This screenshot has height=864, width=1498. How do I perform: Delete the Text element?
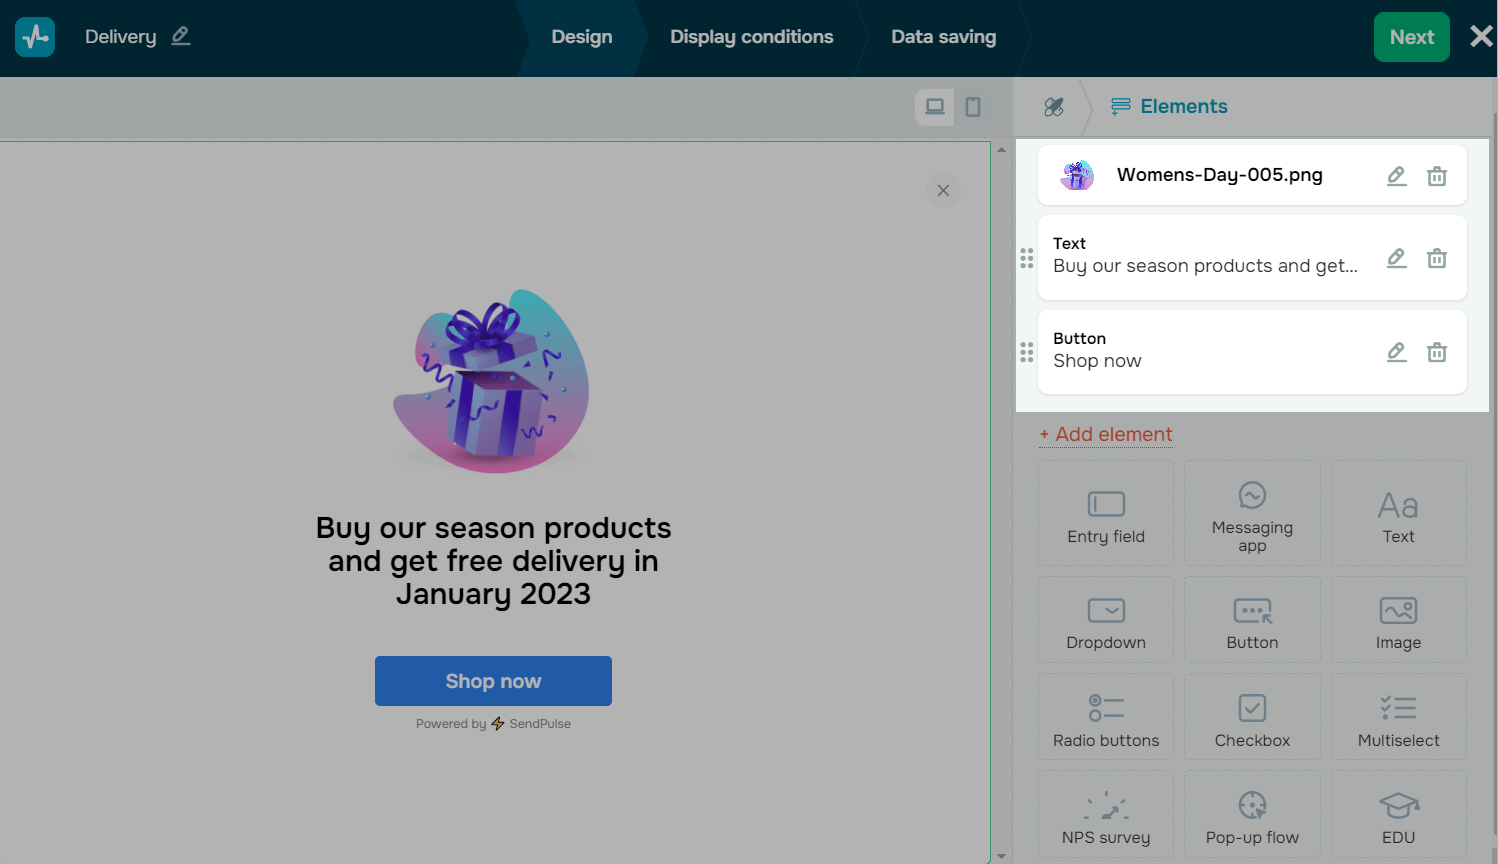click(1437, 258)
